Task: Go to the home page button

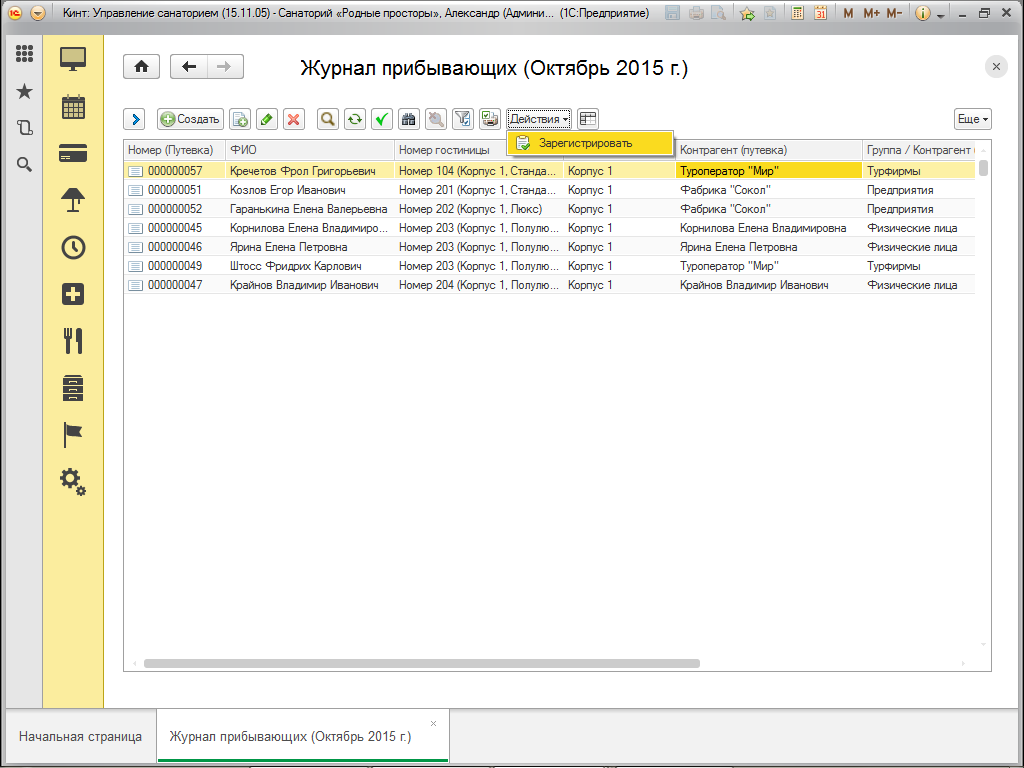Action: pos(141,67)
